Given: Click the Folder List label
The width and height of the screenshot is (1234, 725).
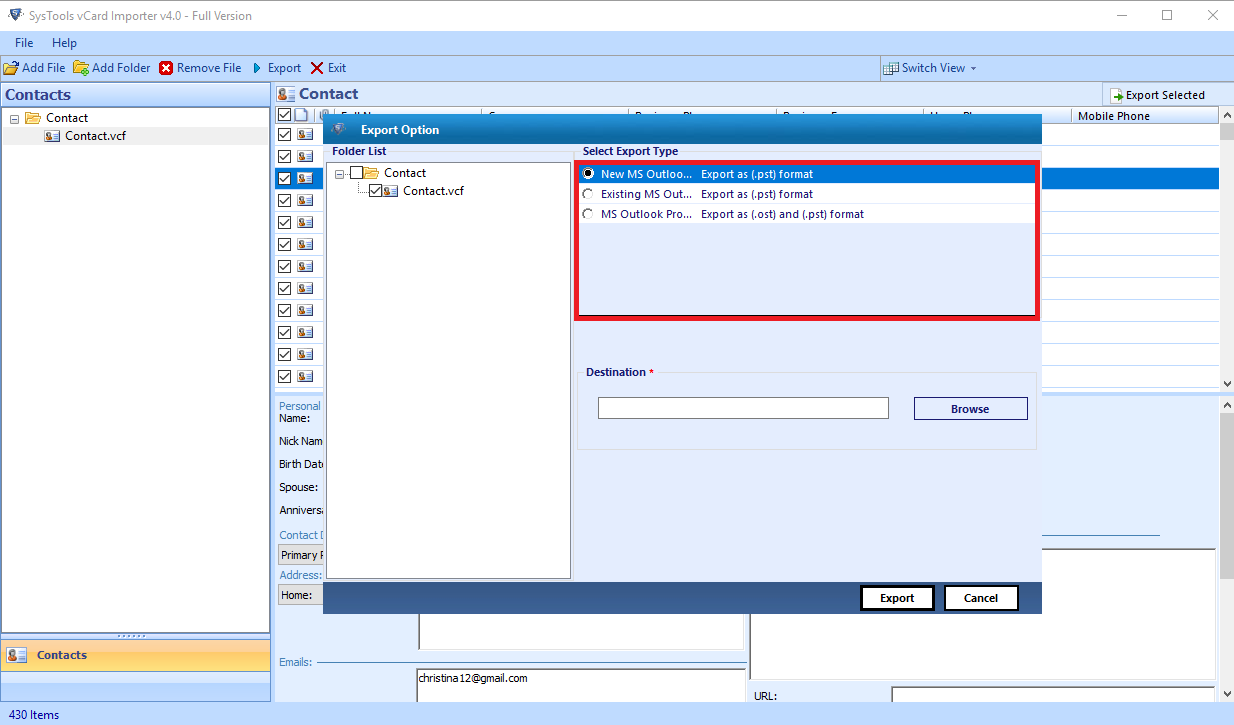Looking at the screenshot, I should (359, 151).
